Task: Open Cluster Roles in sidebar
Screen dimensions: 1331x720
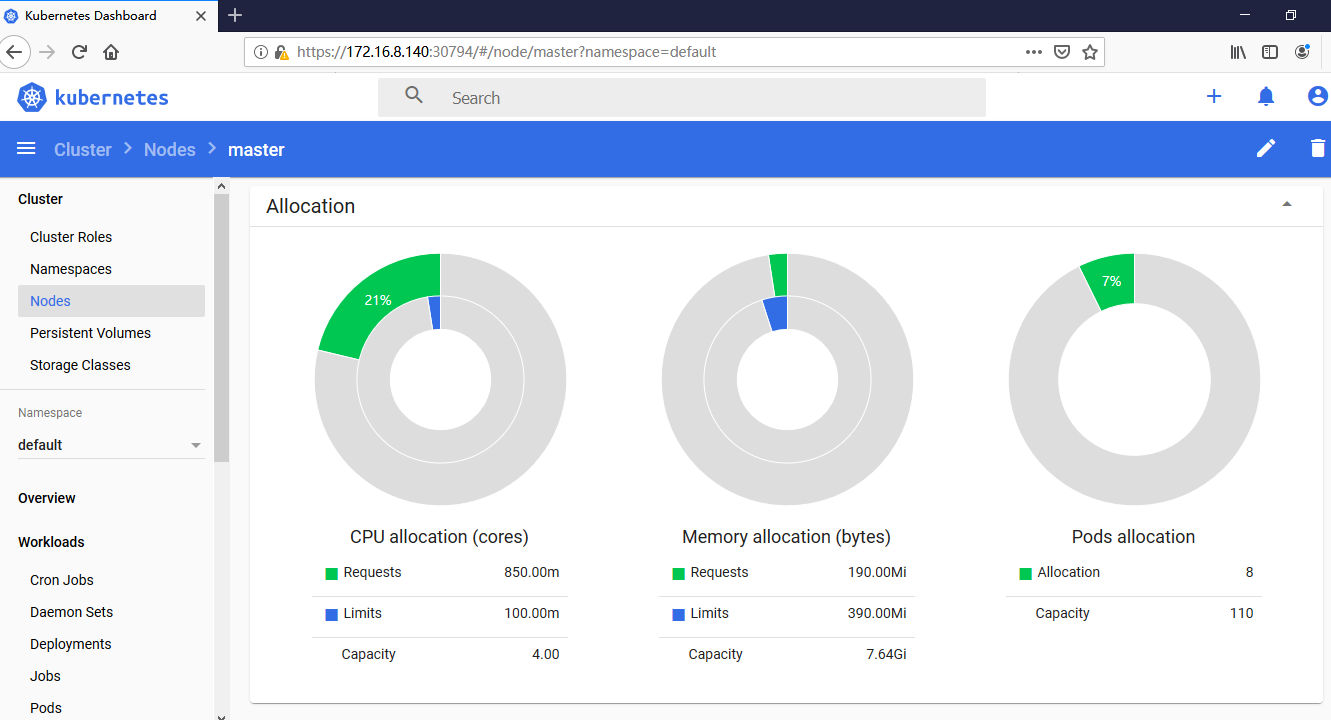Action: (x=71, y=237)
